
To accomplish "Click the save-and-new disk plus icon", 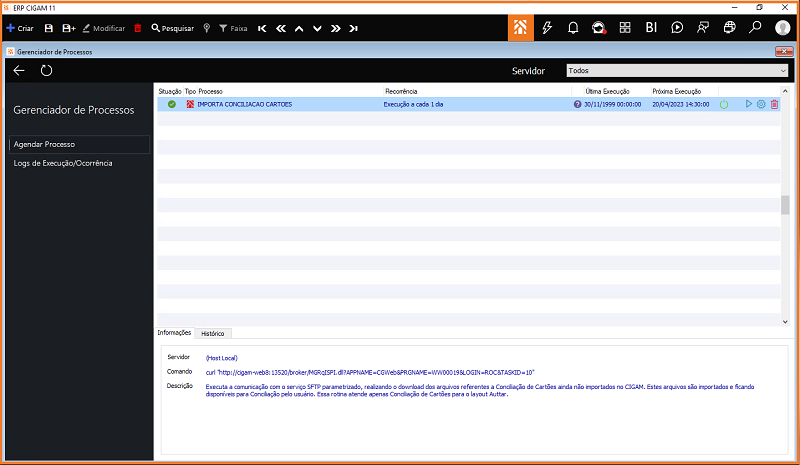I will point(68,28).
